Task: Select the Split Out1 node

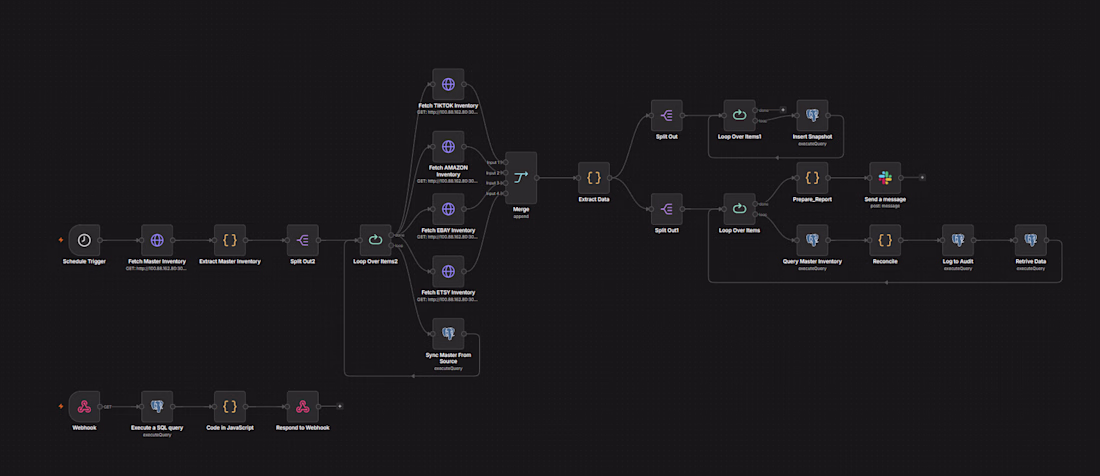Action: 667,209
